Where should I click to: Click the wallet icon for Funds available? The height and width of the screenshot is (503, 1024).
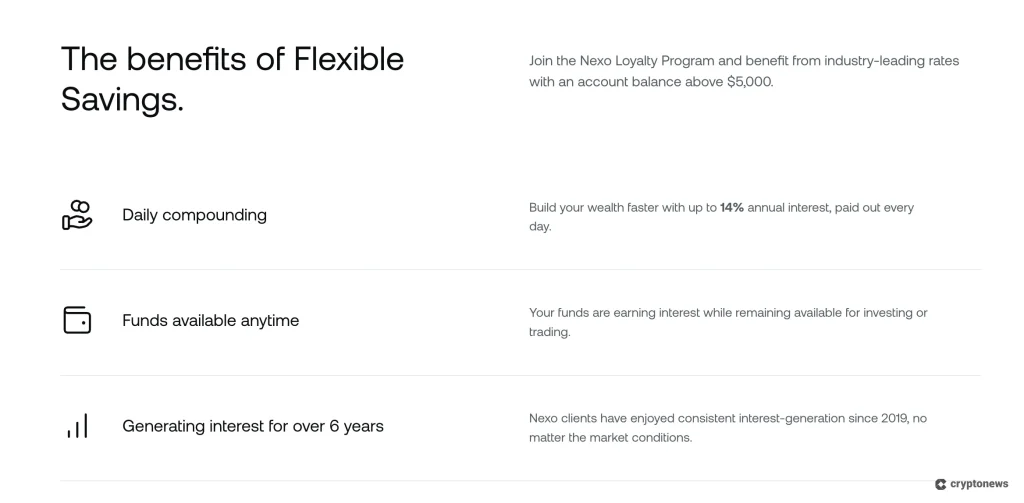coord(77,320)
